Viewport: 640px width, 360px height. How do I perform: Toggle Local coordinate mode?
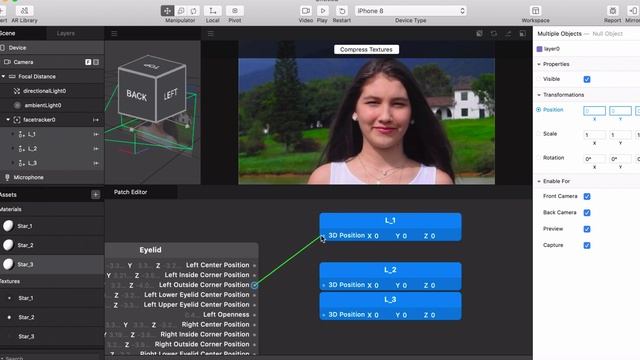tap(213, 11)
